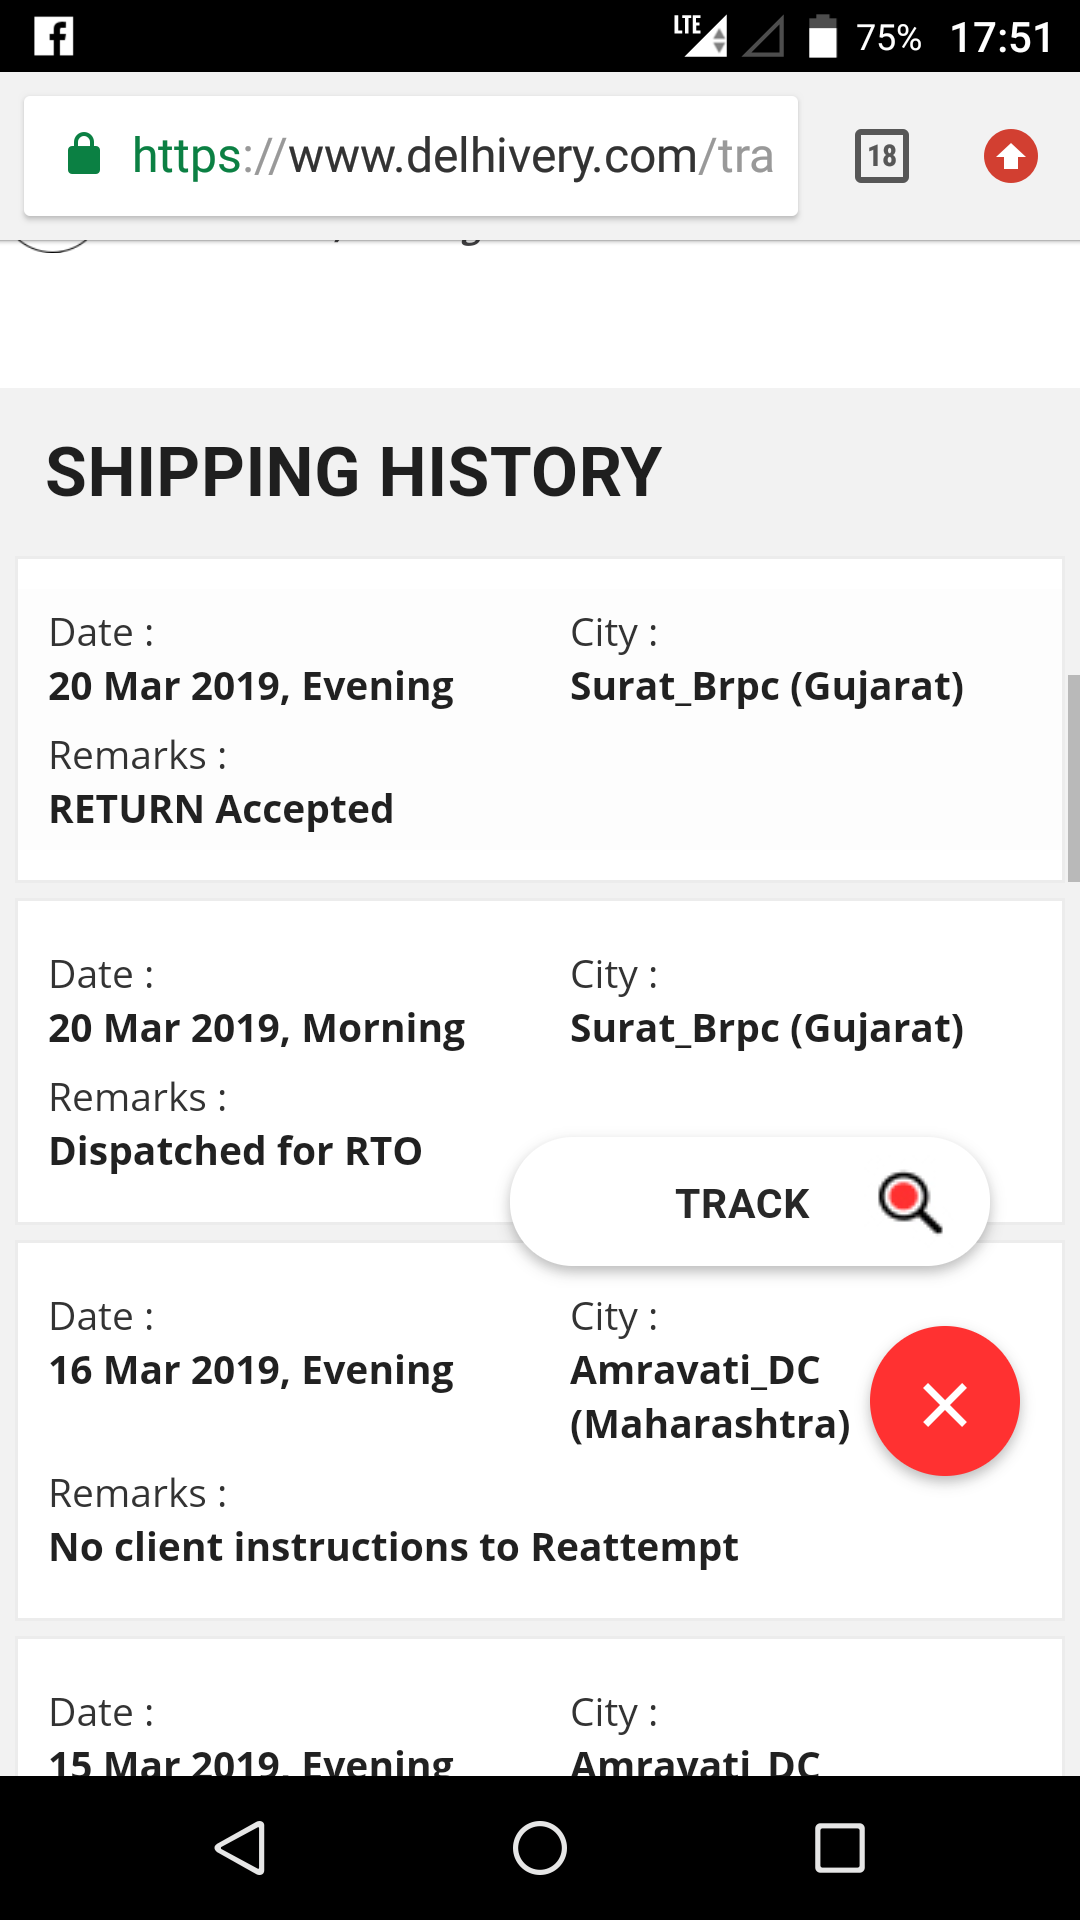Tap the green padlock security icon

84,155
